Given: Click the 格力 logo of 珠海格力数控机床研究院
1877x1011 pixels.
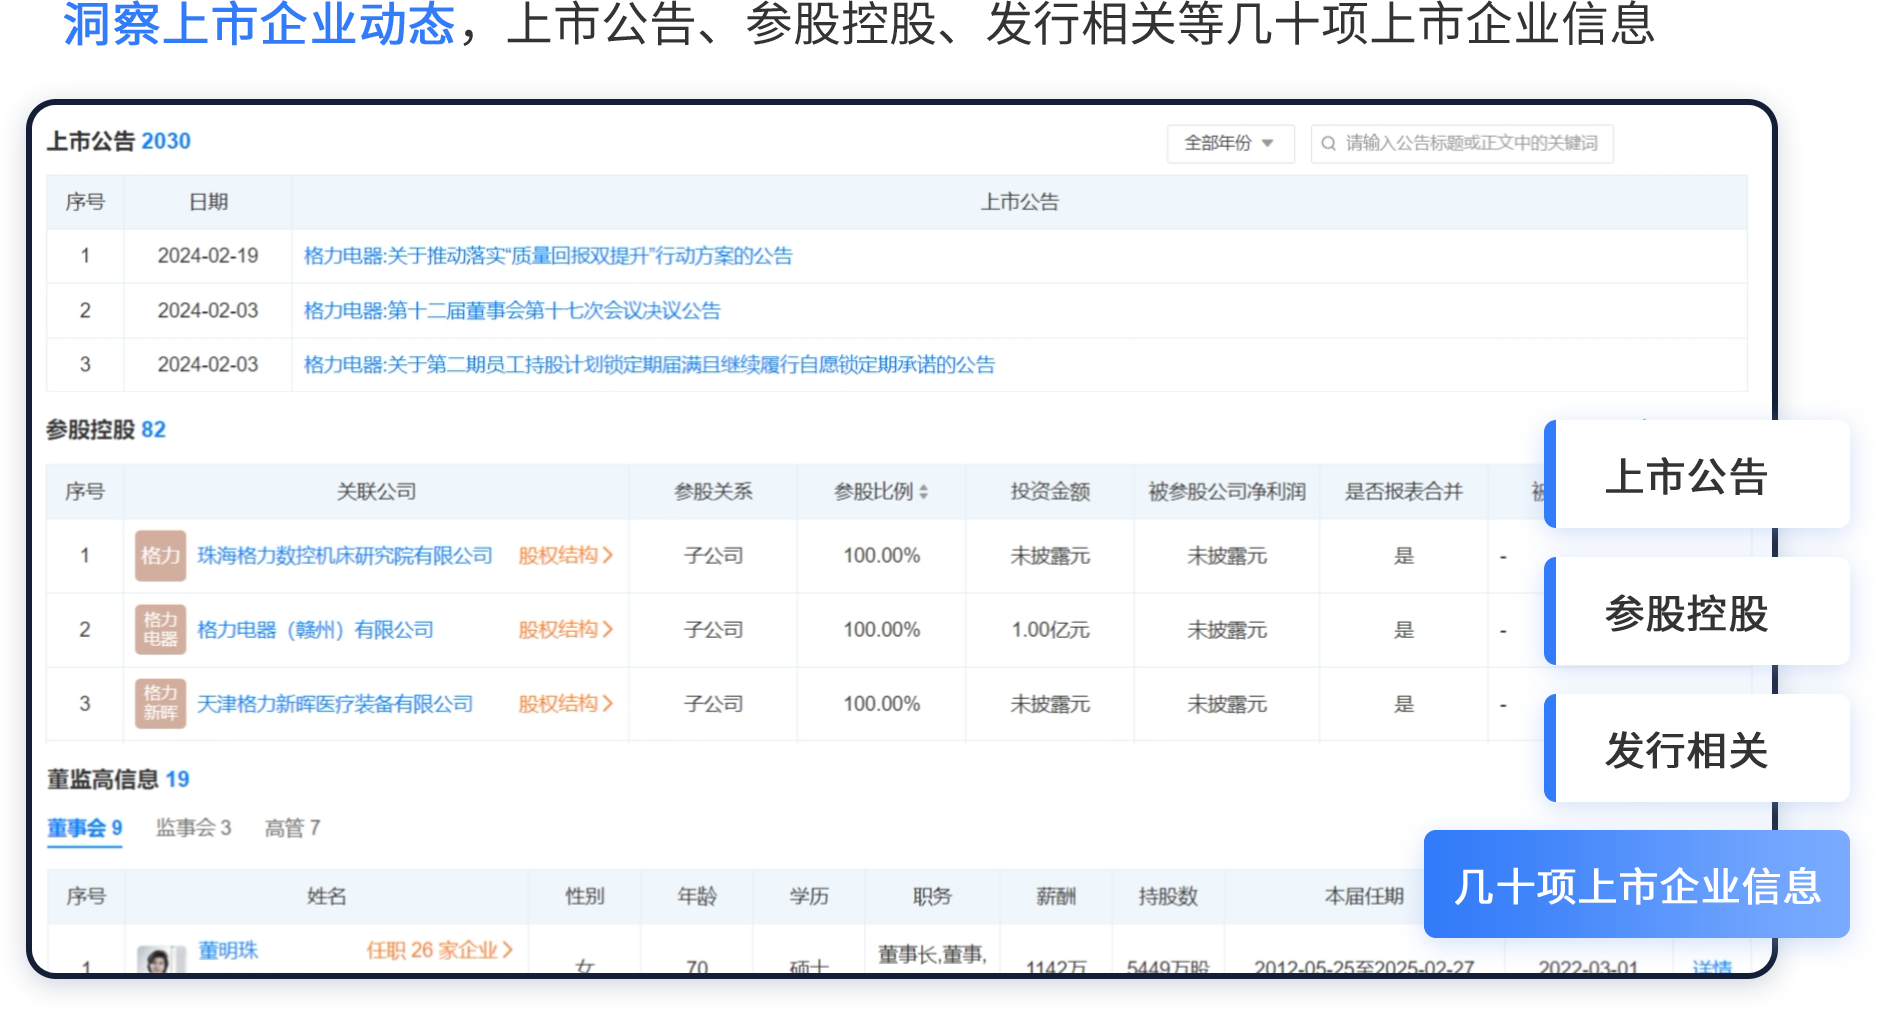Looking at the screenshot, I should pyautogui.click(x=160, y=556).
